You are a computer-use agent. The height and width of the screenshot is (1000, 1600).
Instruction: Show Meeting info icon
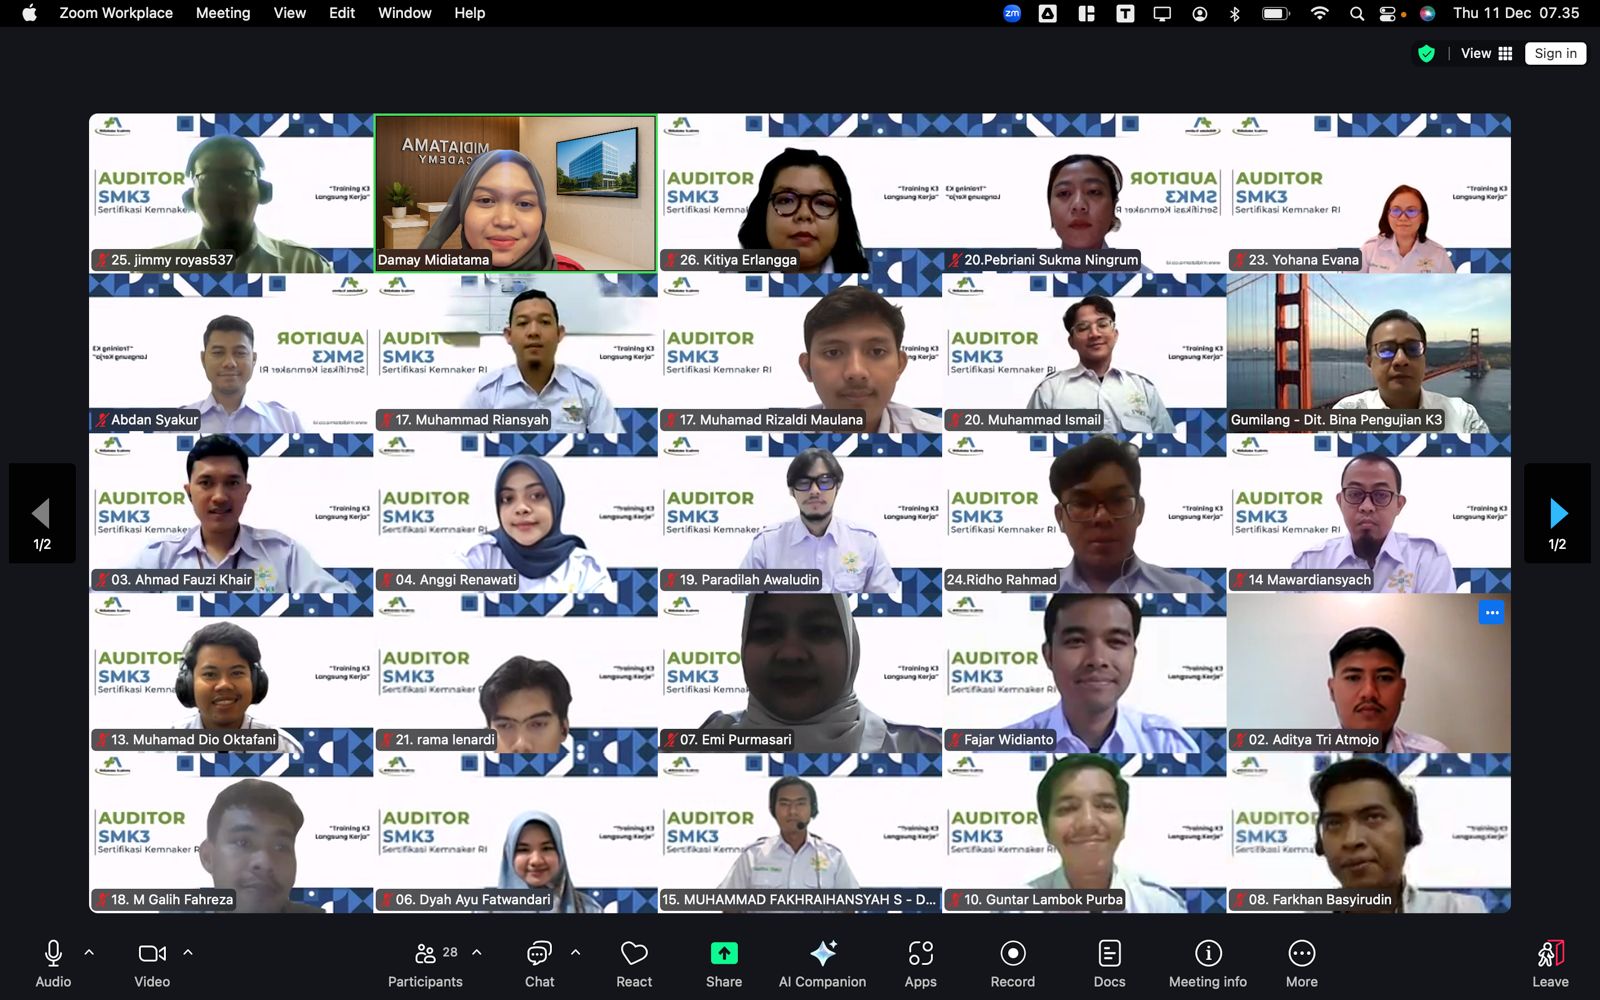(1207, 954)
